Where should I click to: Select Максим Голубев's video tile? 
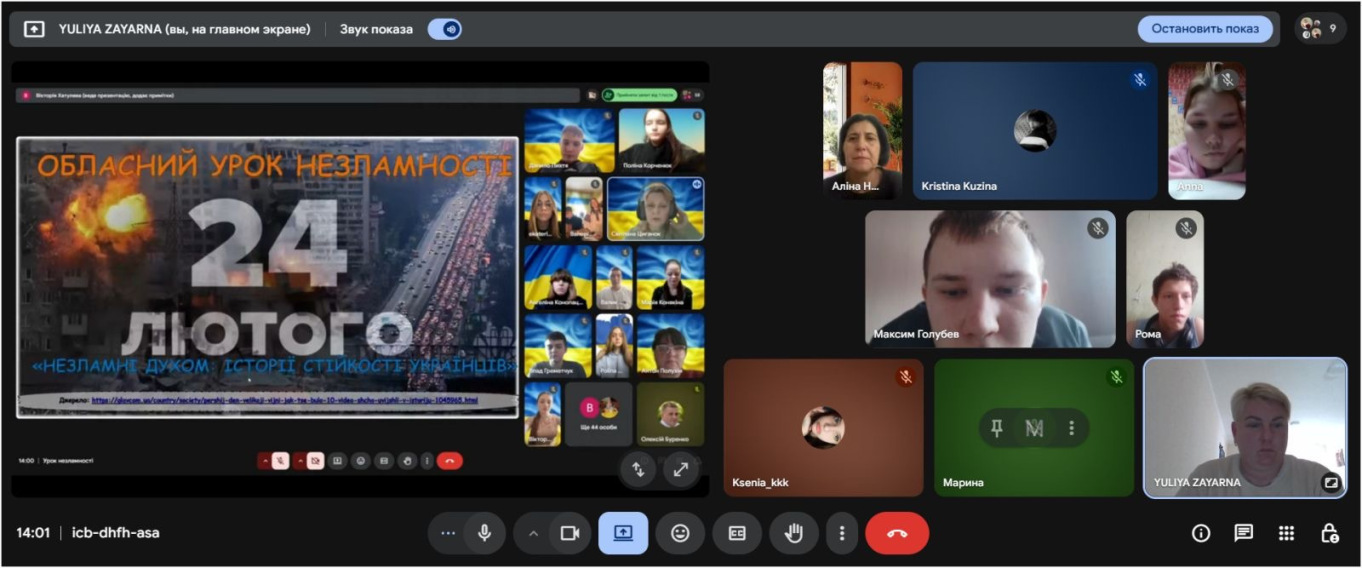point(989,278)
